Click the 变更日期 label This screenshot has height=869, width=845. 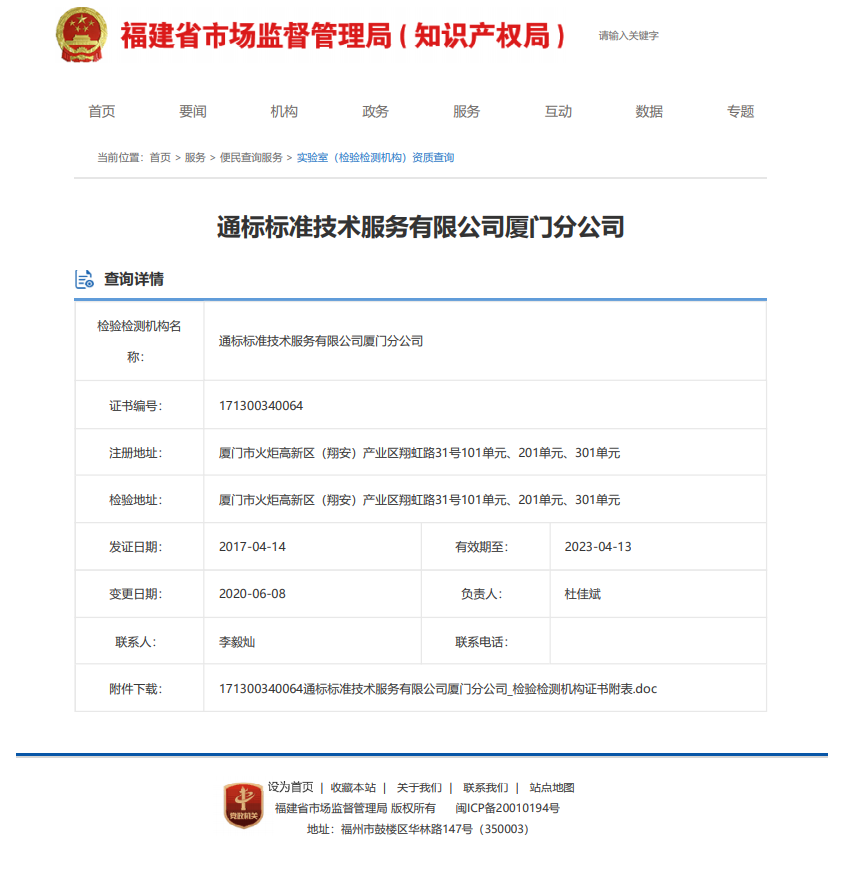tap(136, 594)
